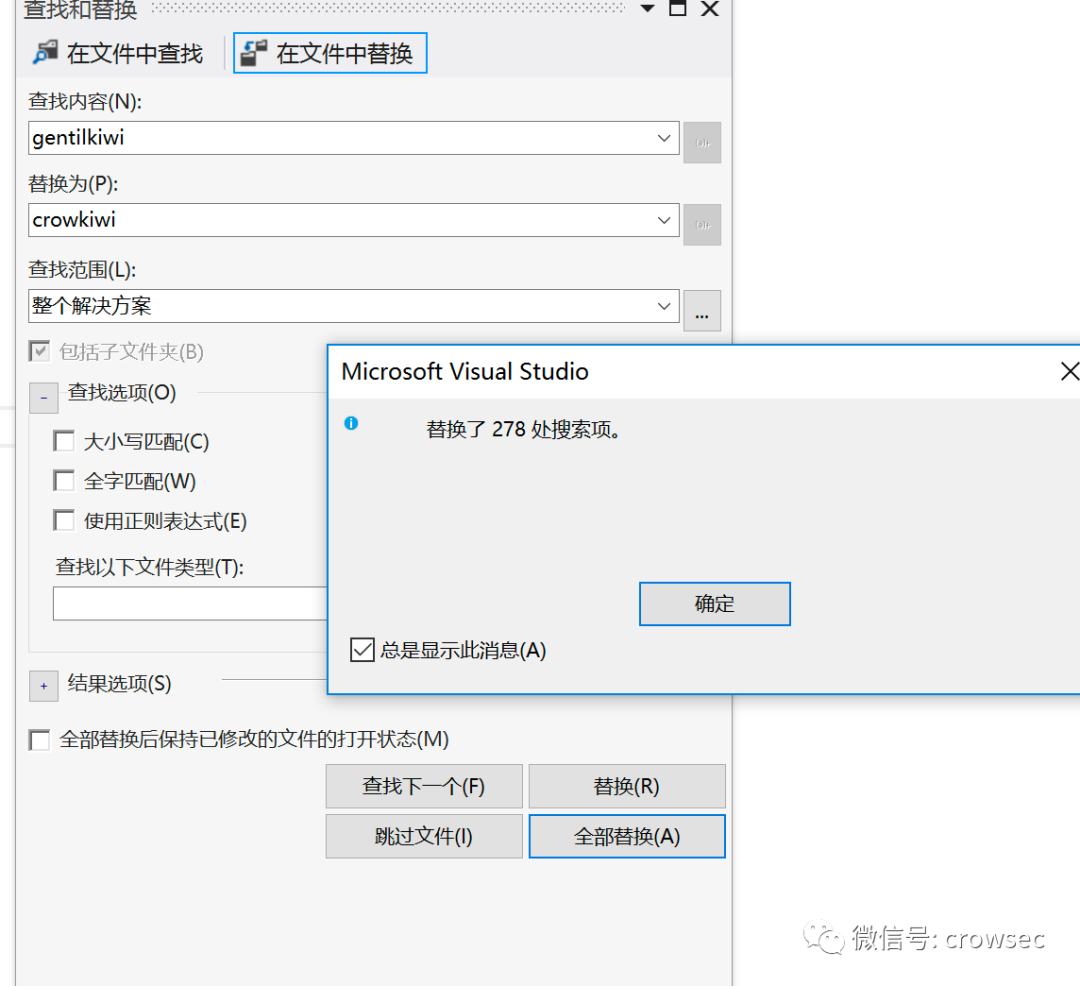Open the 查找内容 dropdown arrow

(663, 138)
